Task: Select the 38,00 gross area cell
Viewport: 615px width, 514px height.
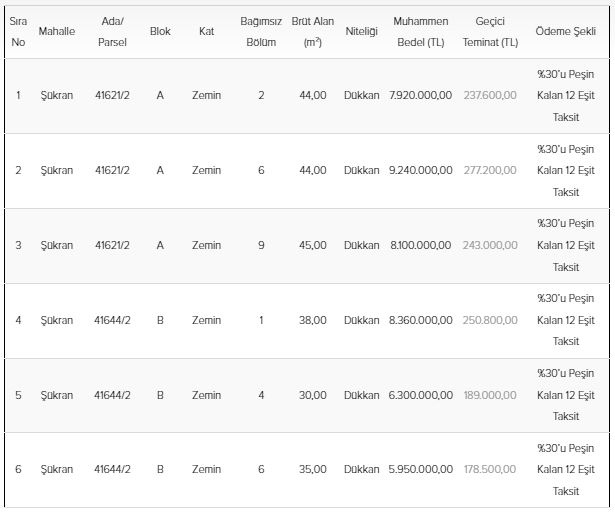Action: (x=313, y=320)
